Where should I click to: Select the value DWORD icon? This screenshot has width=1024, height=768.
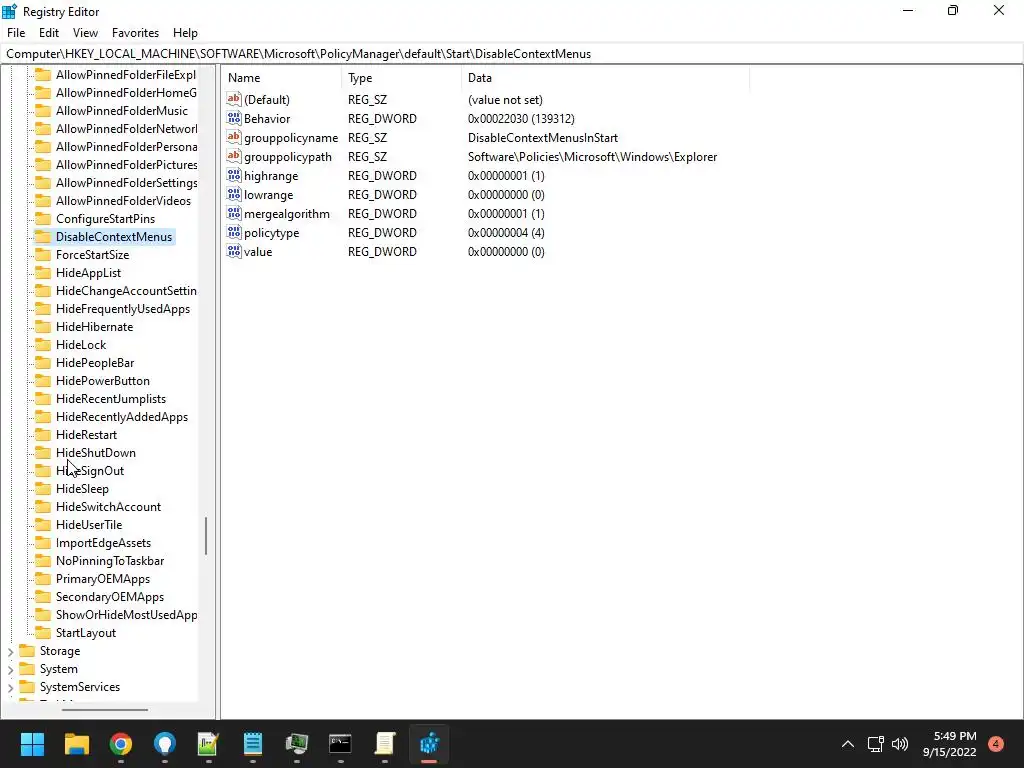[234, 251]
